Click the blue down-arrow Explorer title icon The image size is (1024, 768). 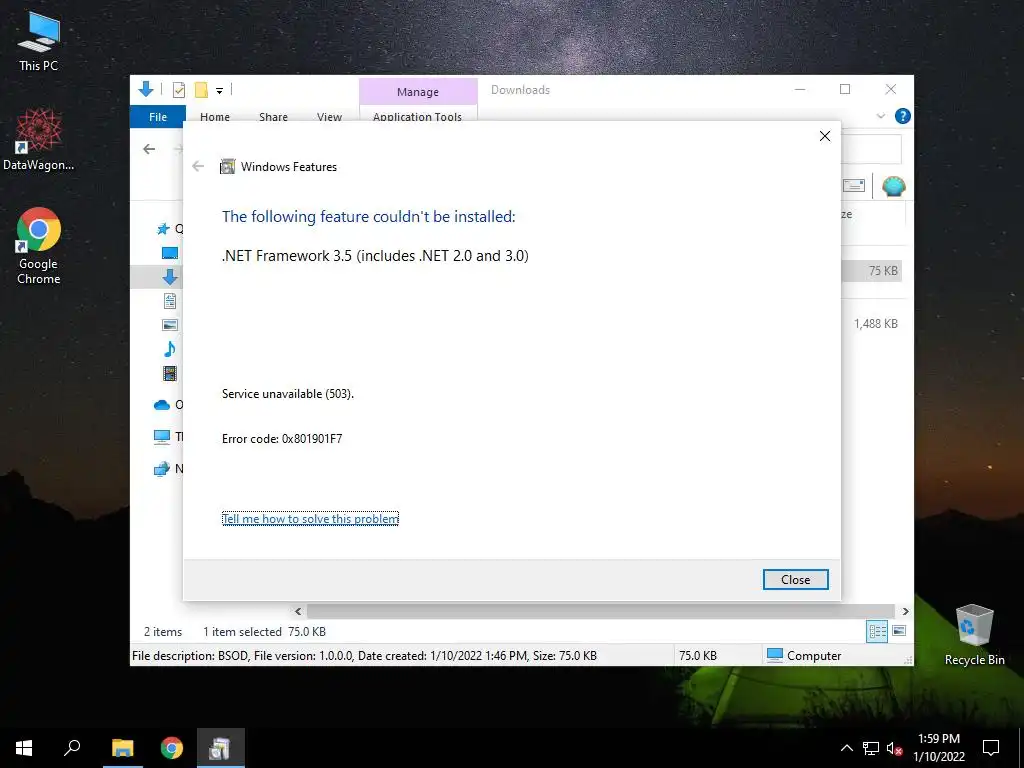146,89
